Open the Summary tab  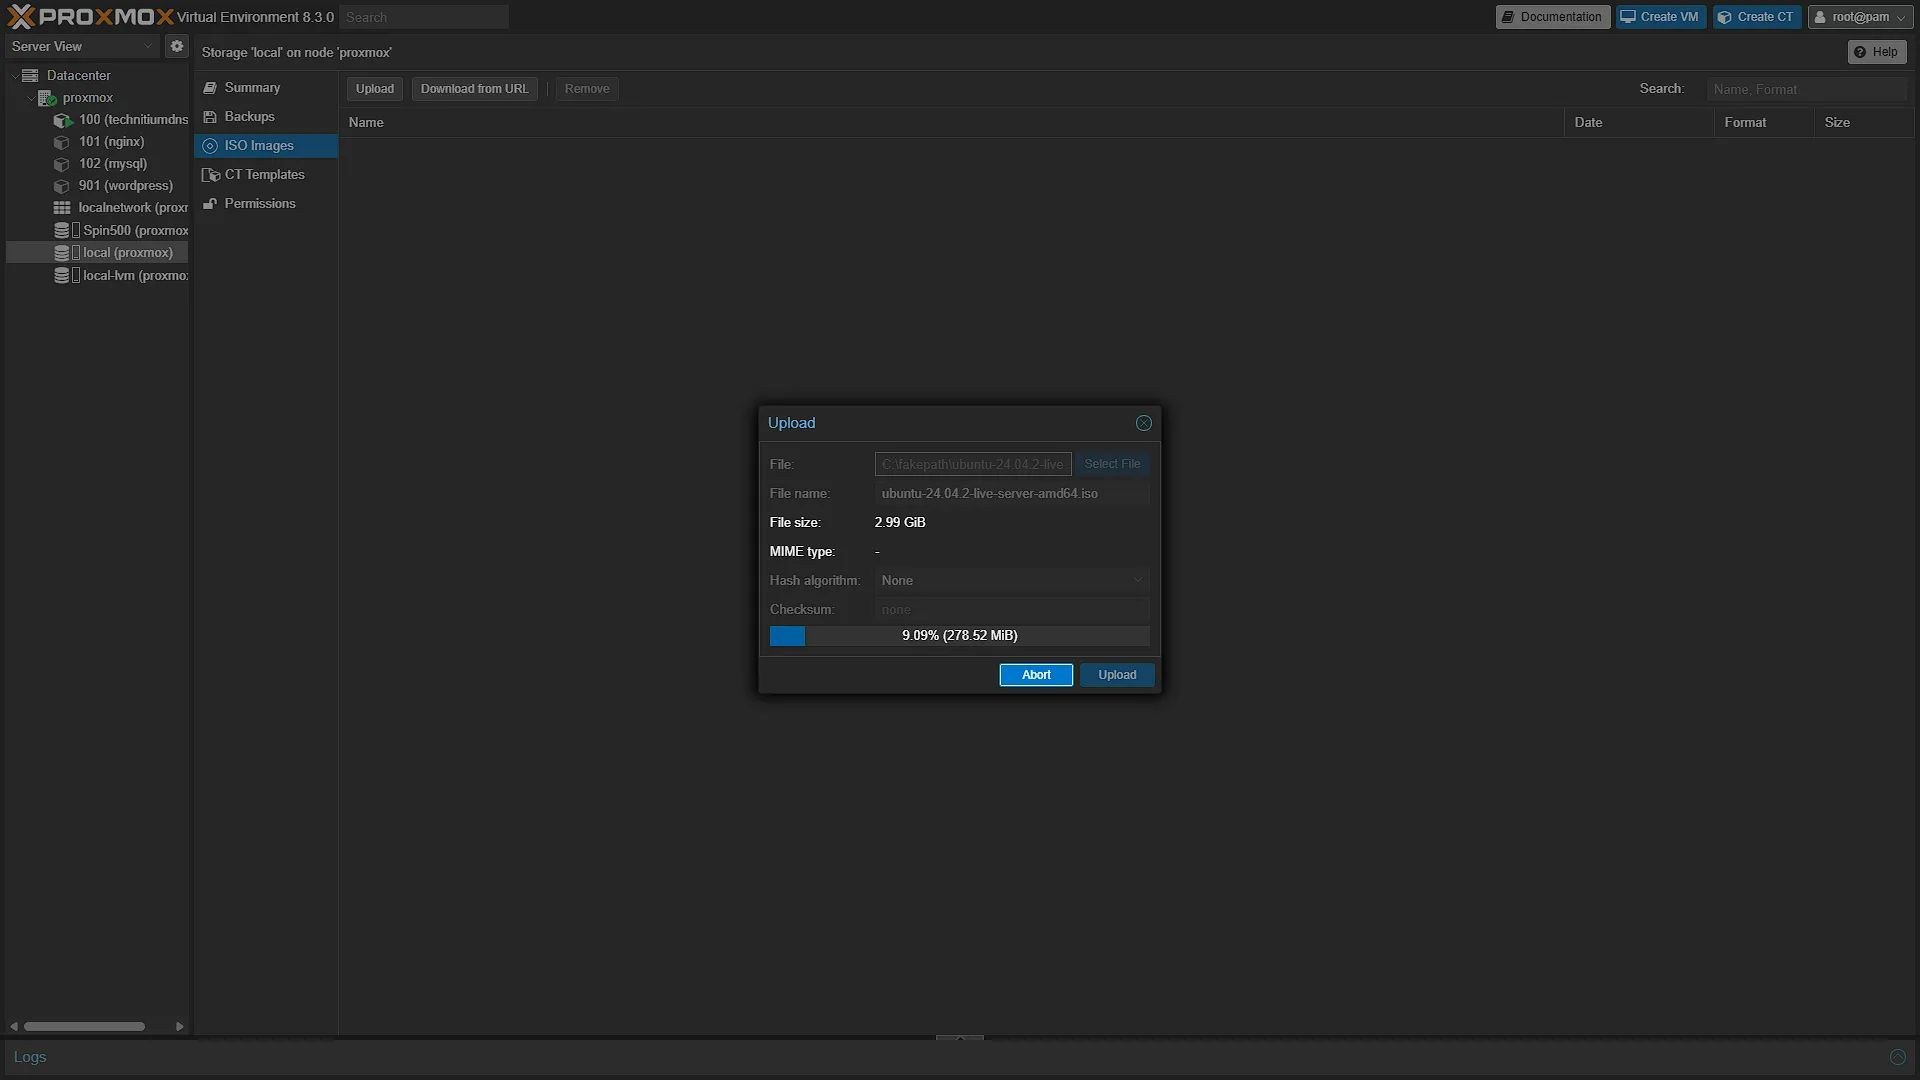point(265,87)
